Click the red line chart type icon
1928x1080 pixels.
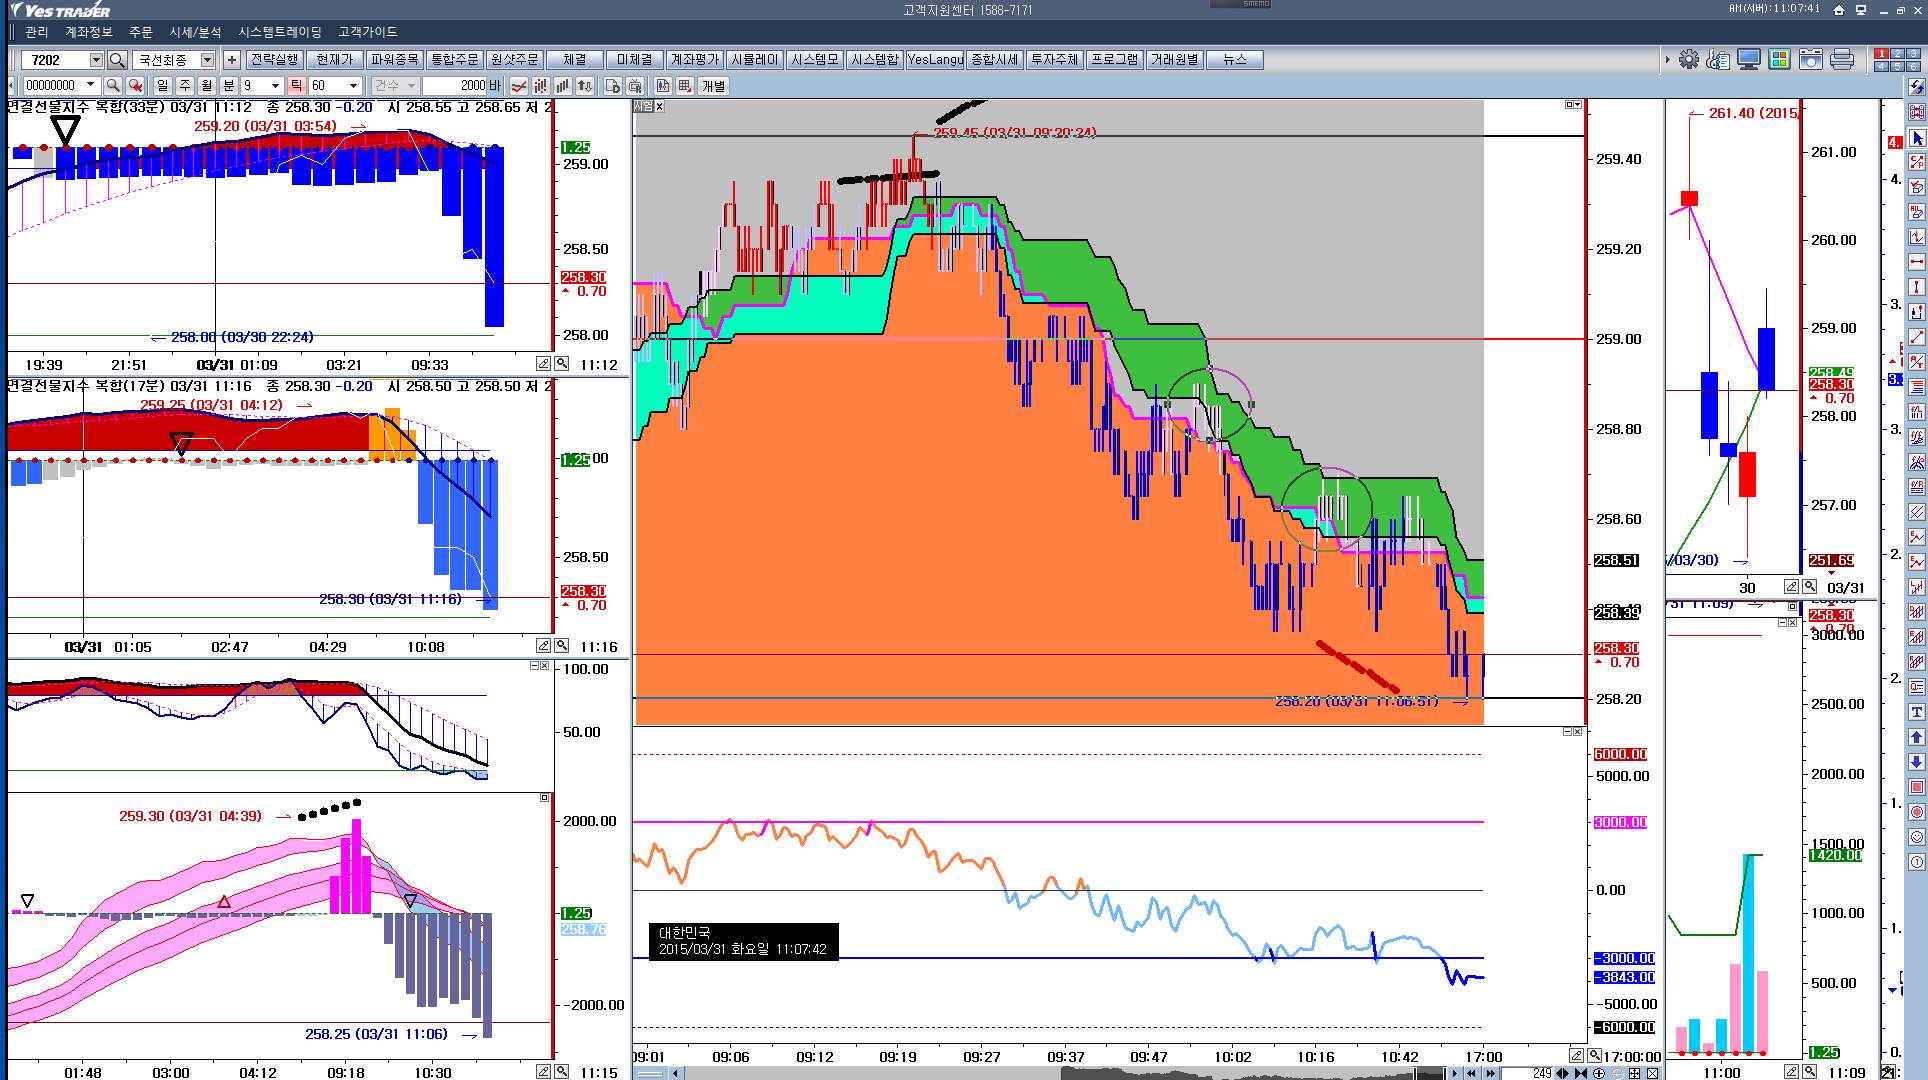520,86
